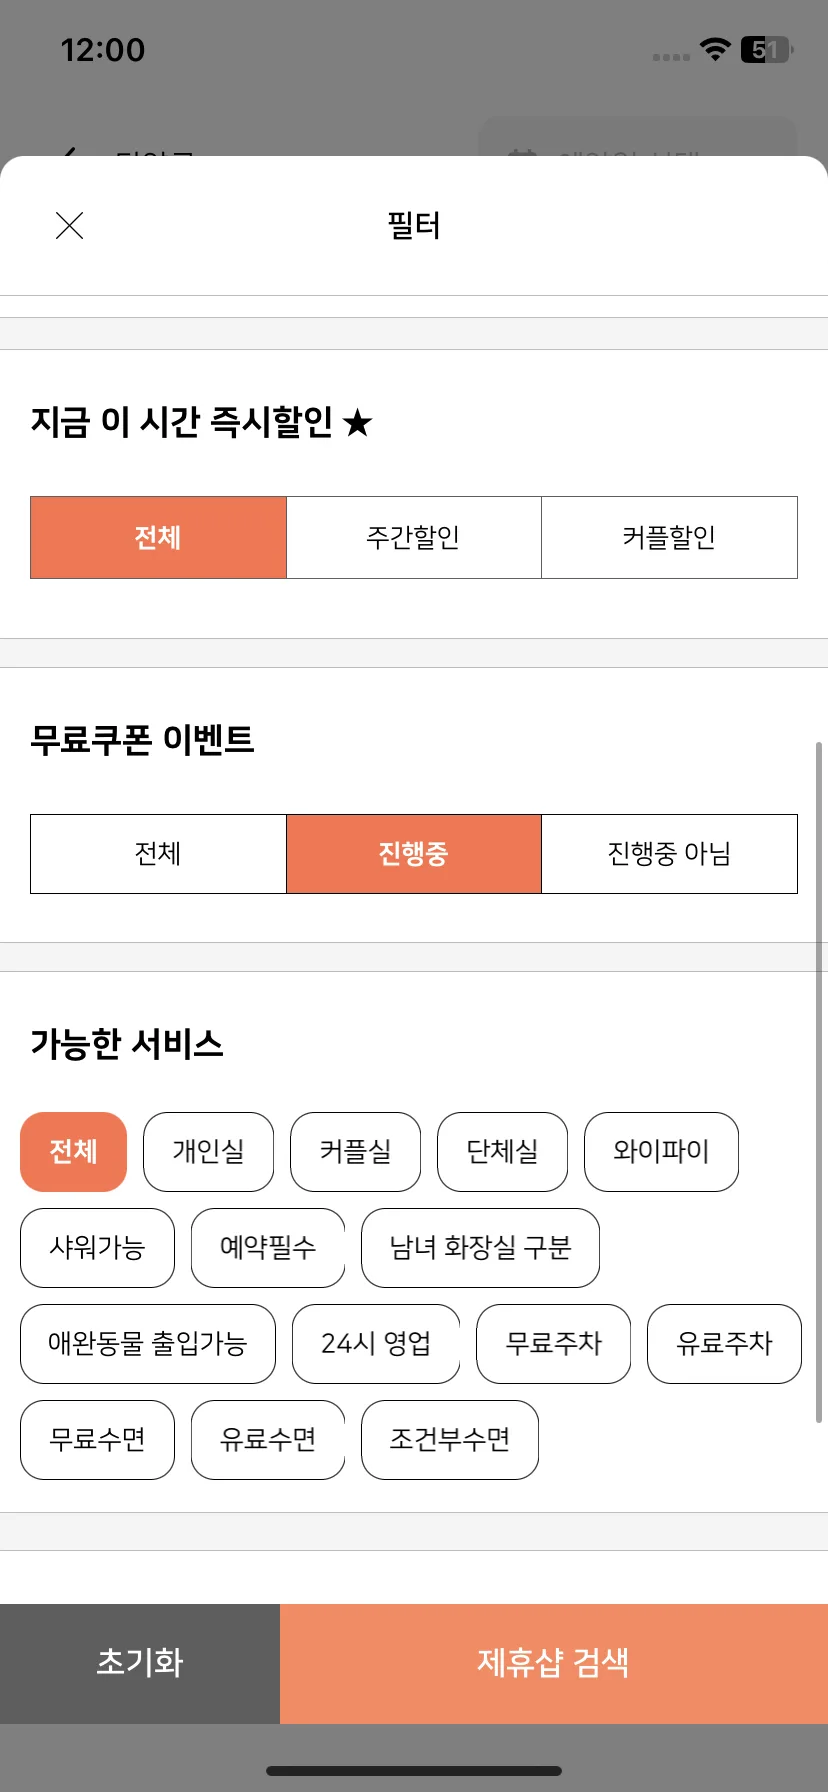Image resolution: width=828 pixels, height=1792 pixels.
Task: Click the 초기화 reset button
Action: pos(140,1663)
